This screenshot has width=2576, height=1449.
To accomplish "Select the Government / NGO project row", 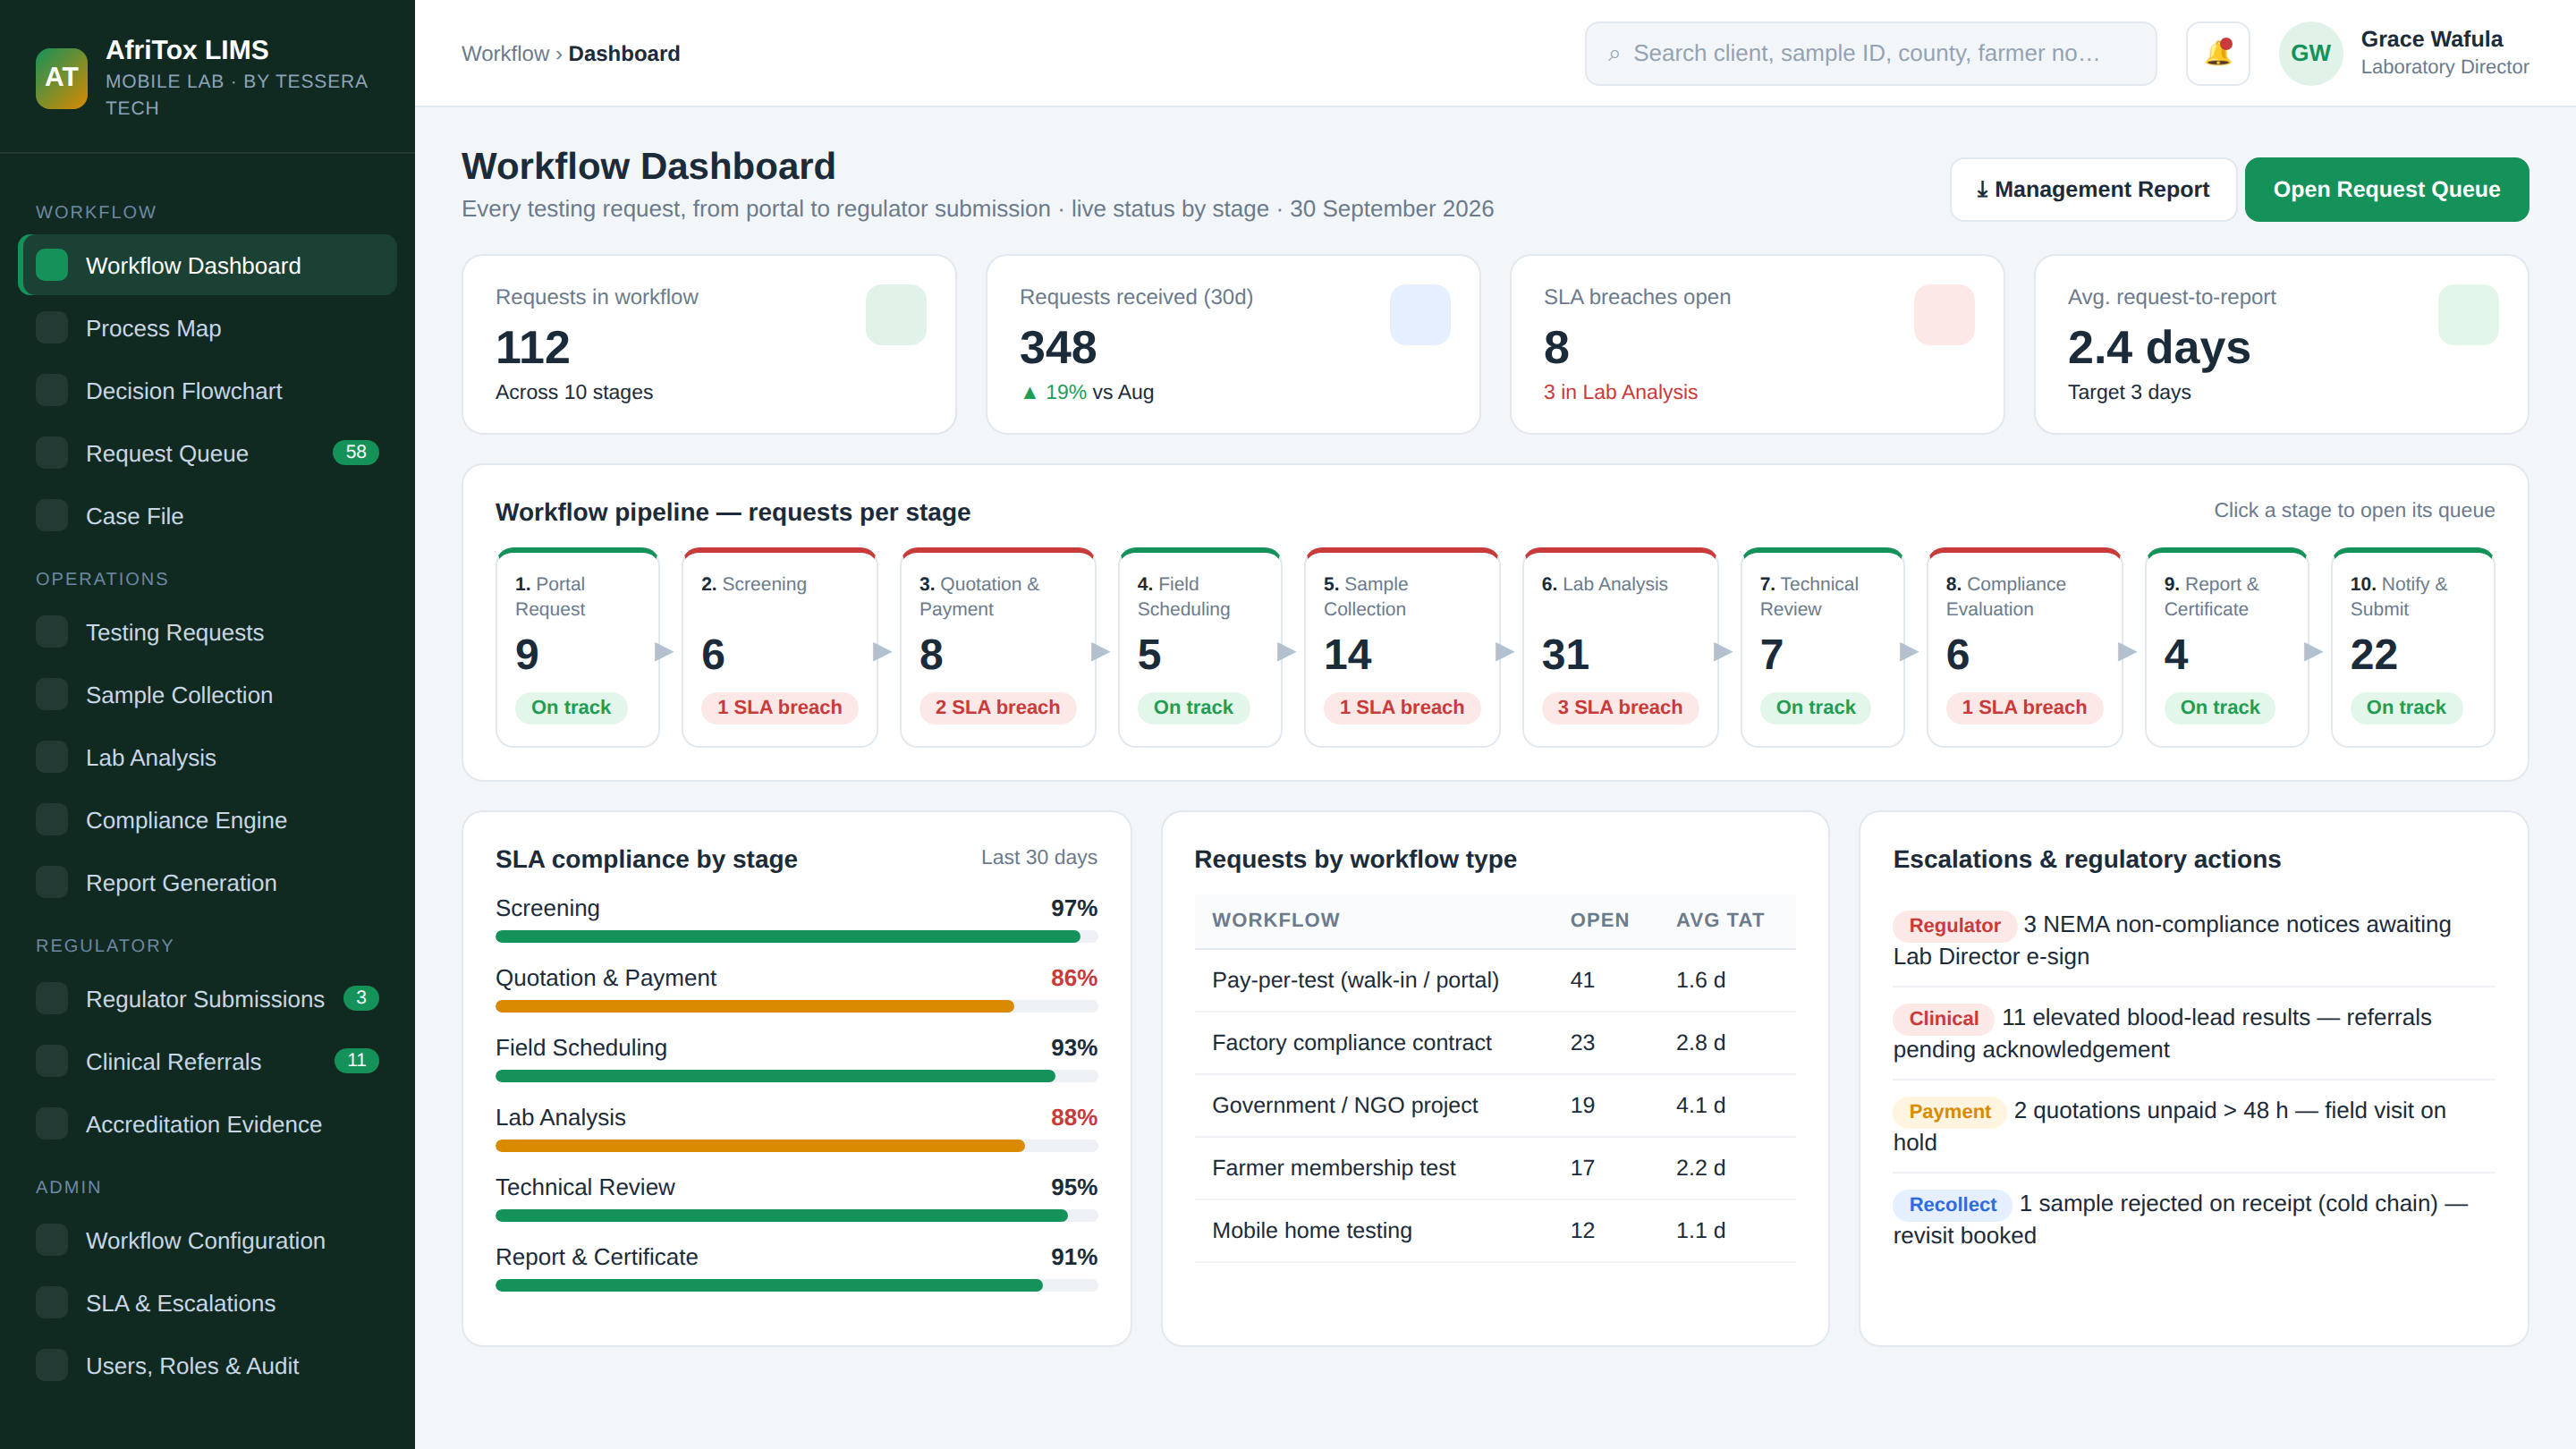I will 1494,1105.
